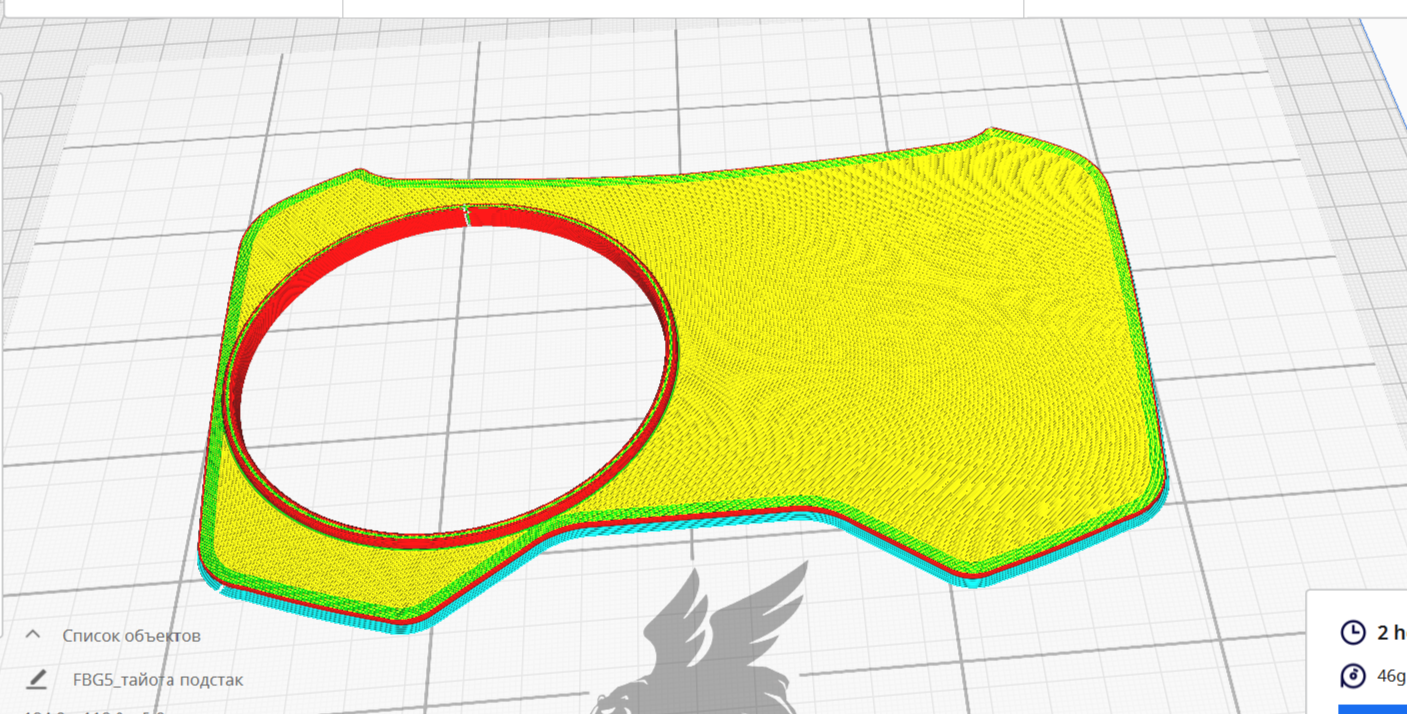The width and height of the screenshot is (1407, 714).
Task: Click the clock print-time icon
Action: point(1352,632)
